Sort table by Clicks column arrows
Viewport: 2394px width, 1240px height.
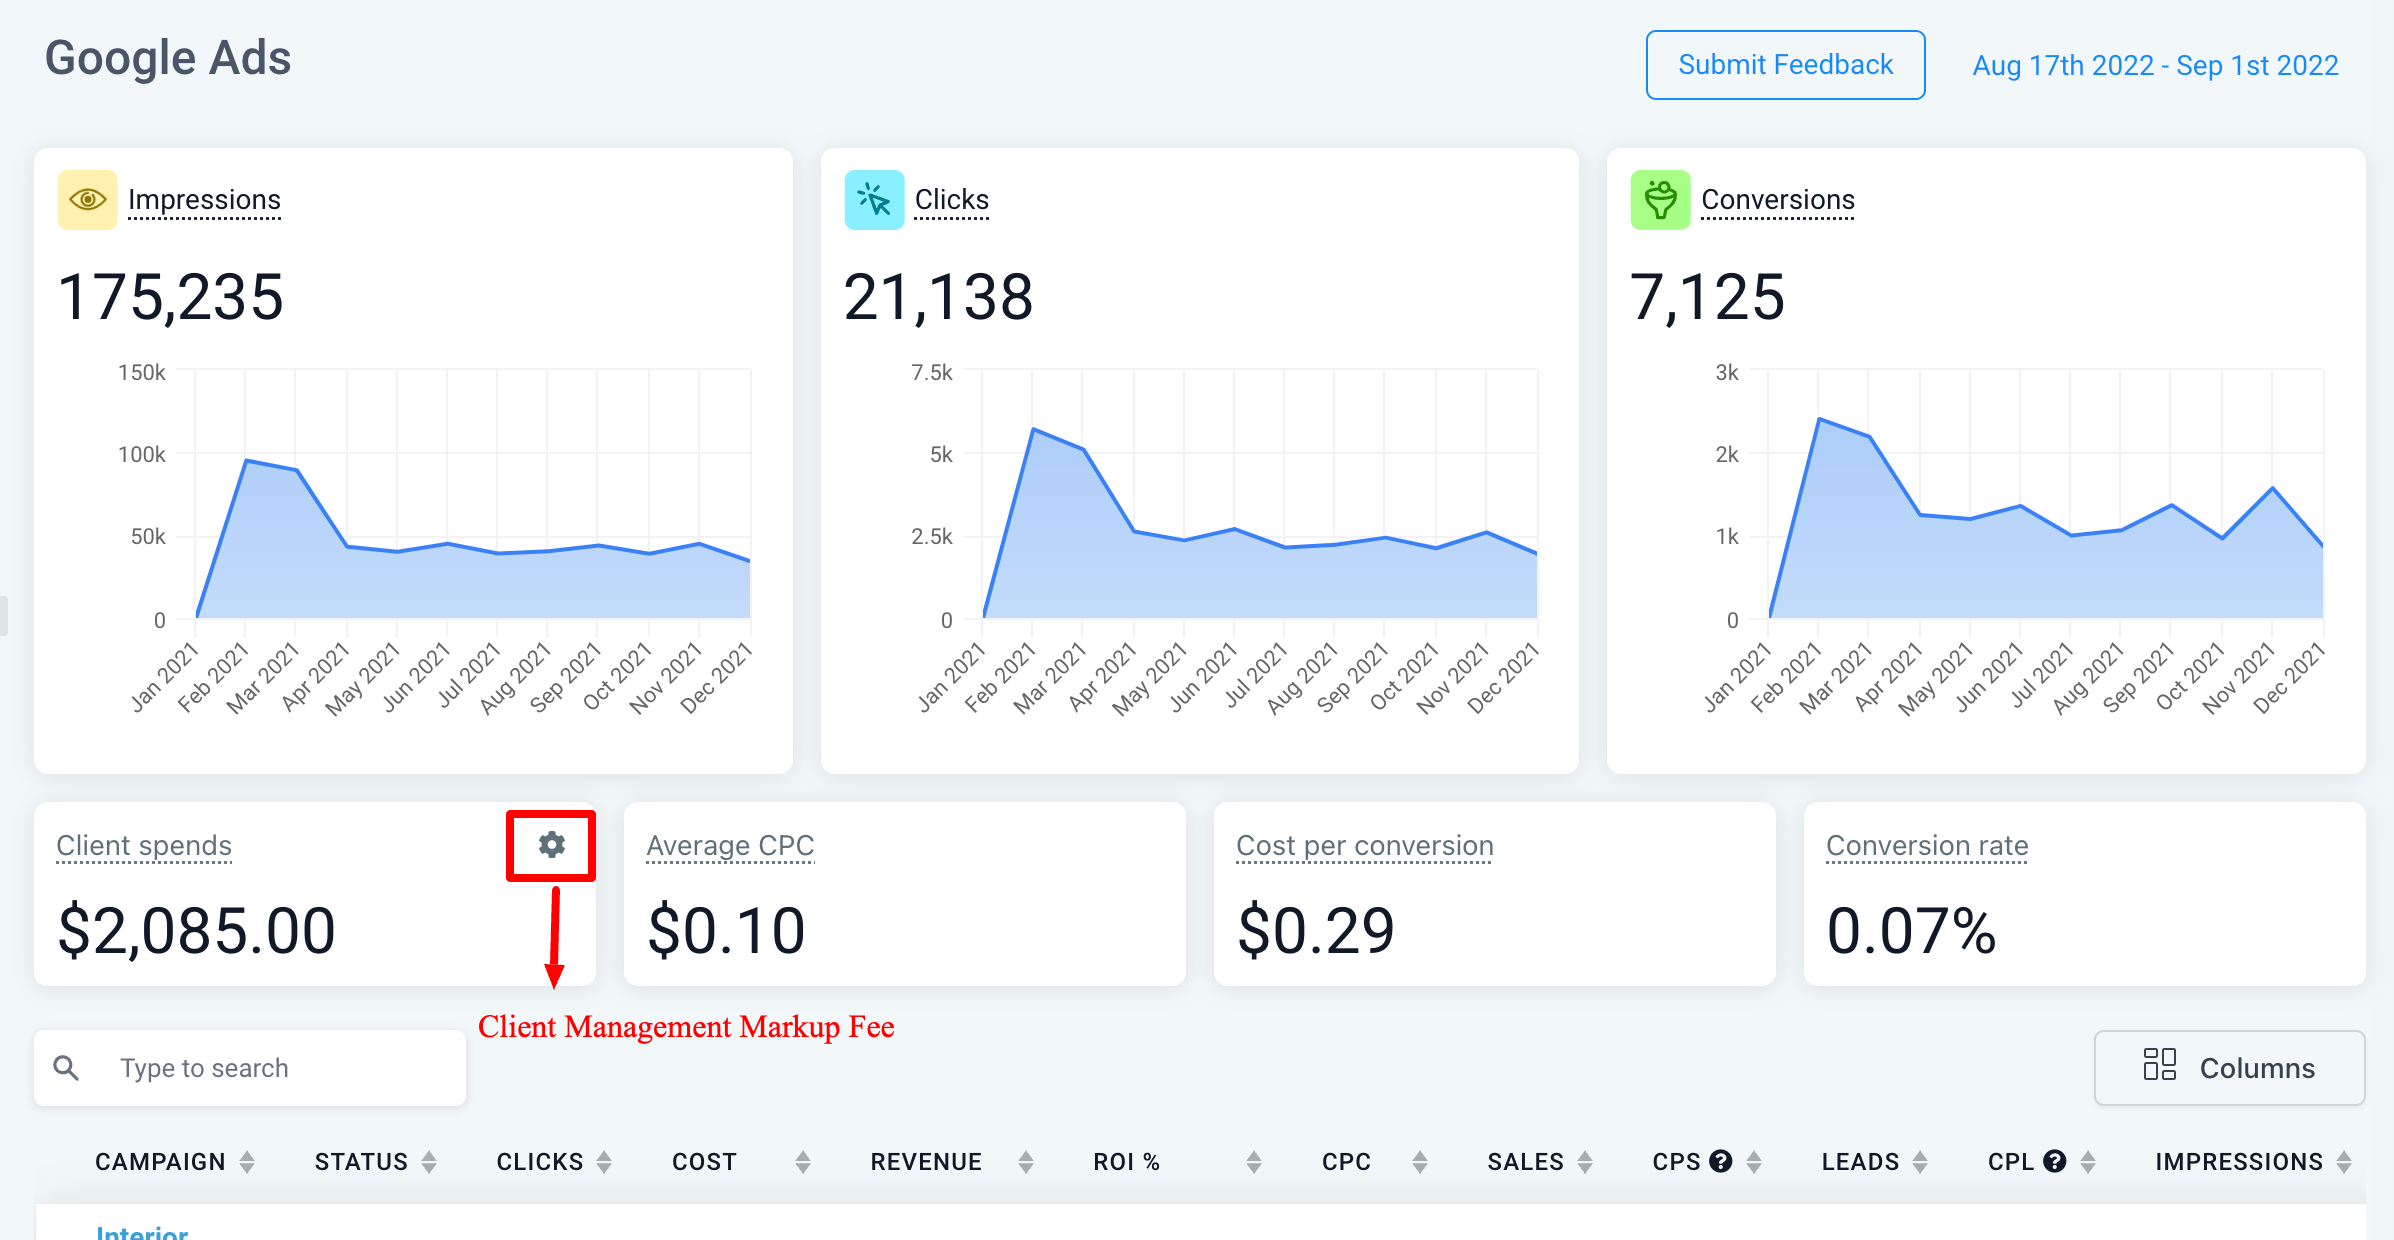click(604, 1162)
